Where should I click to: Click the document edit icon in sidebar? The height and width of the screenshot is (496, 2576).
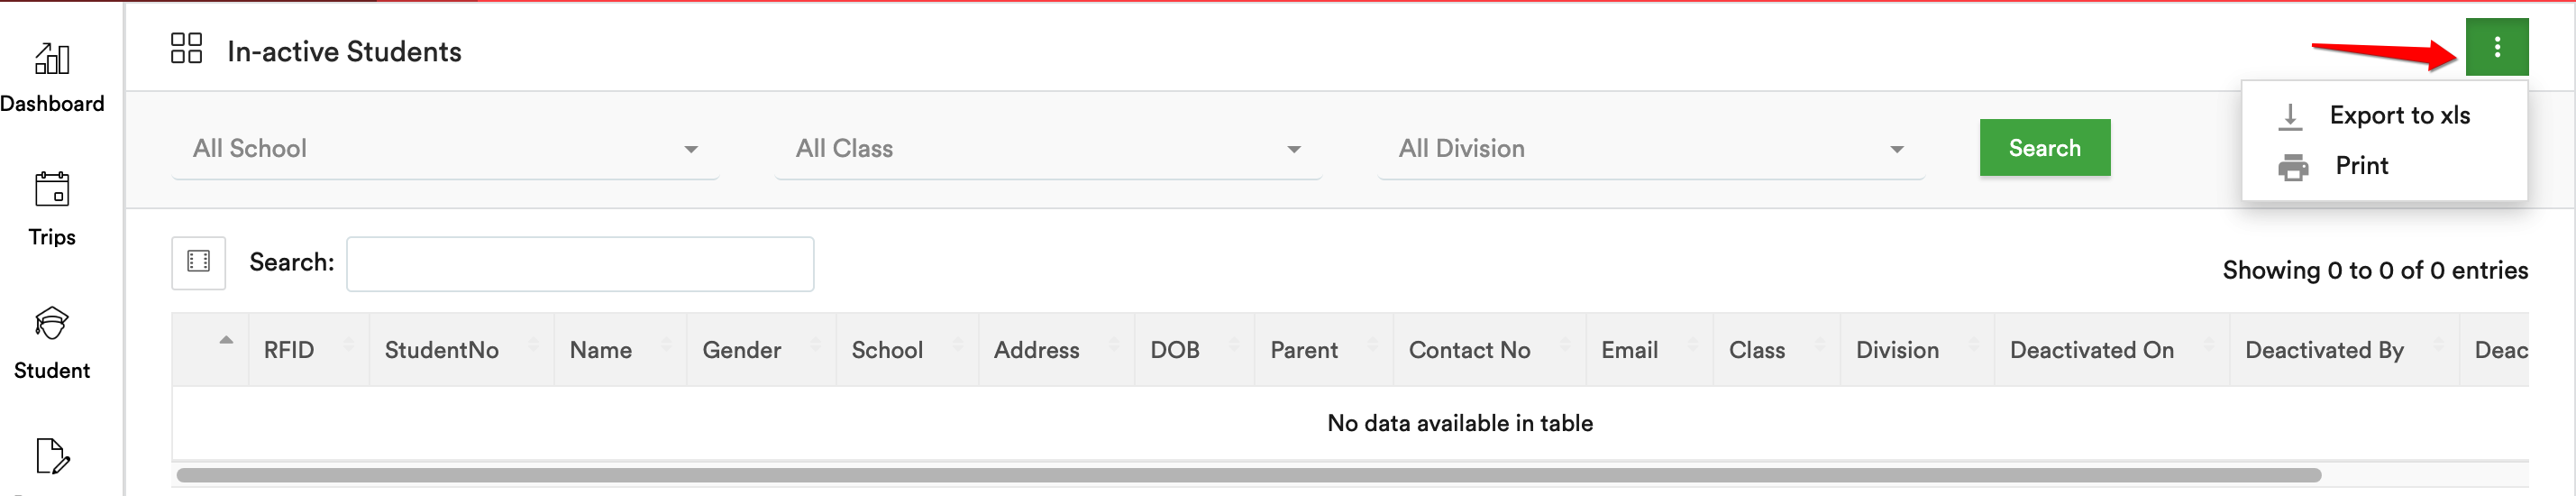click(x=52, y=456)
